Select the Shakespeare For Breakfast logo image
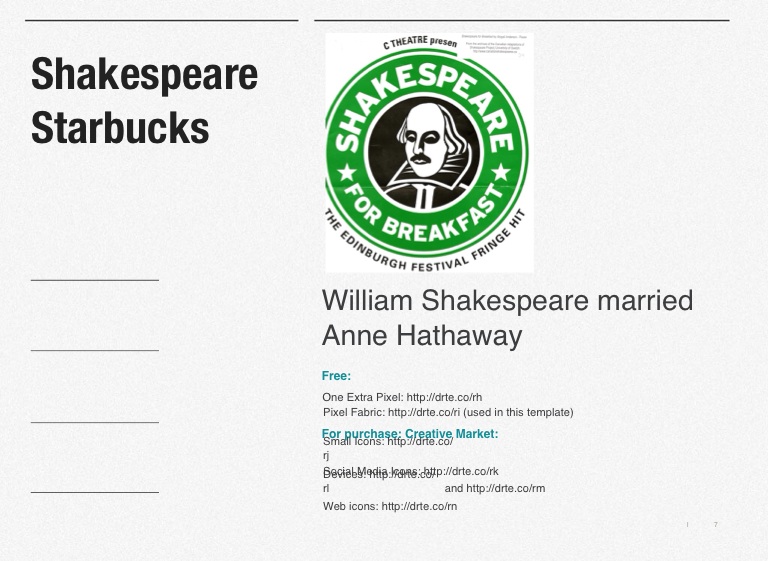This screenshot has width=768, height=561. (x=429, y=152)
